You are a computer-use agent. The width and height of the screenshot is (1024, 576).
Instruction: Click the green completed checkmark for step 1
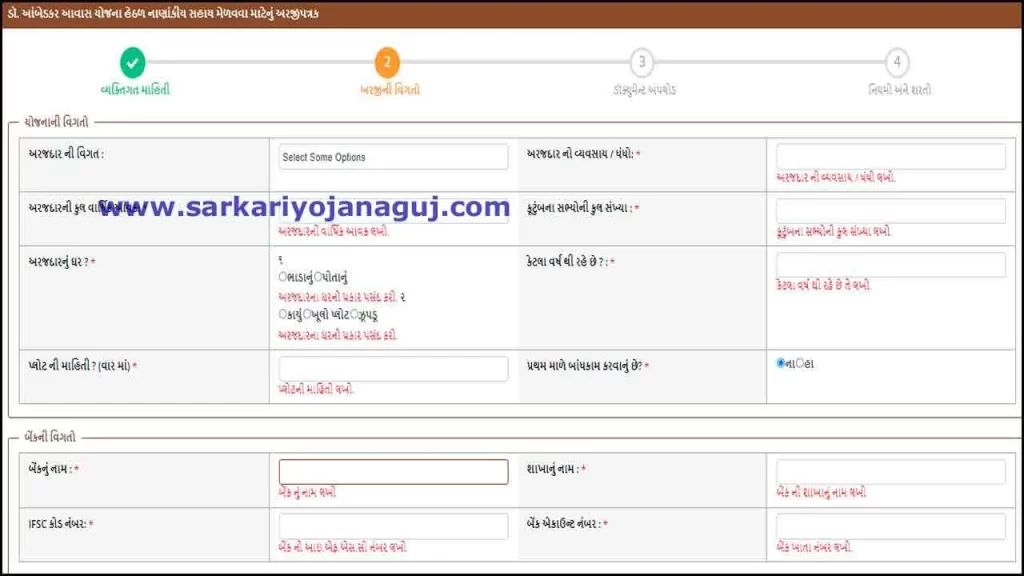click(134, 62)
